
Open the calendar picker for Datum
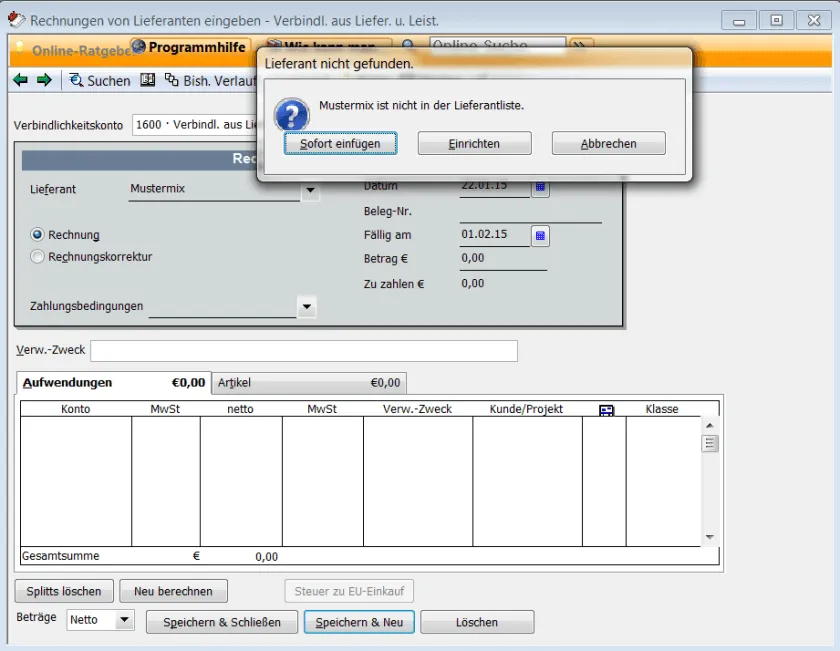pyautogui.click(x=540, y=187)
